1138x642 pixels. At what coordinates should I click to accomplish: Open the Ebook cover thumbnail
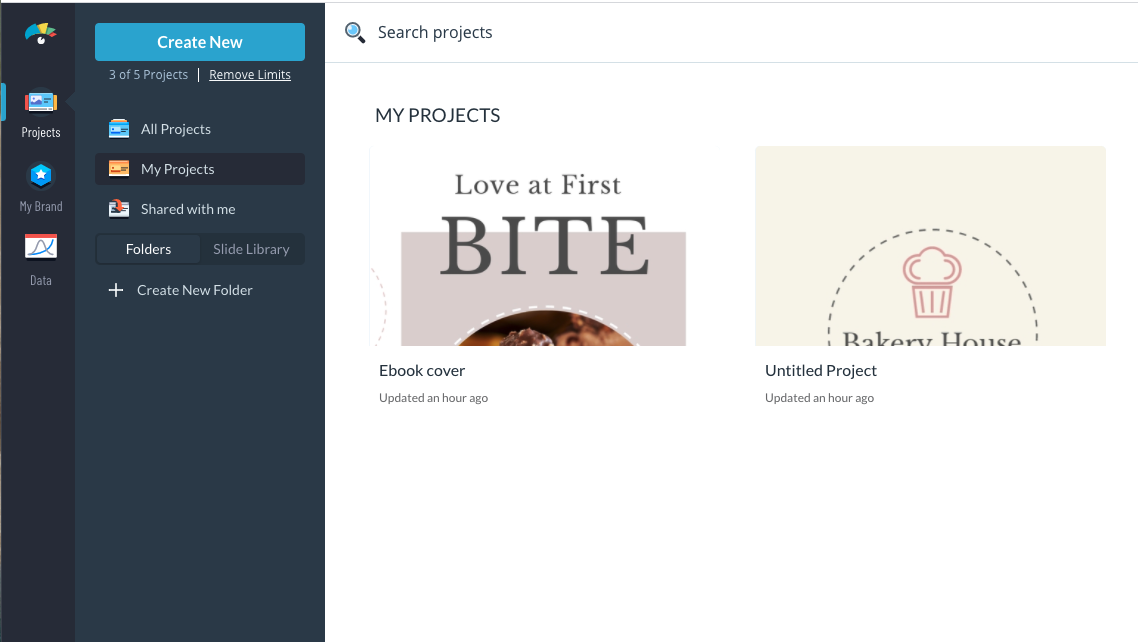click(528, 247)
